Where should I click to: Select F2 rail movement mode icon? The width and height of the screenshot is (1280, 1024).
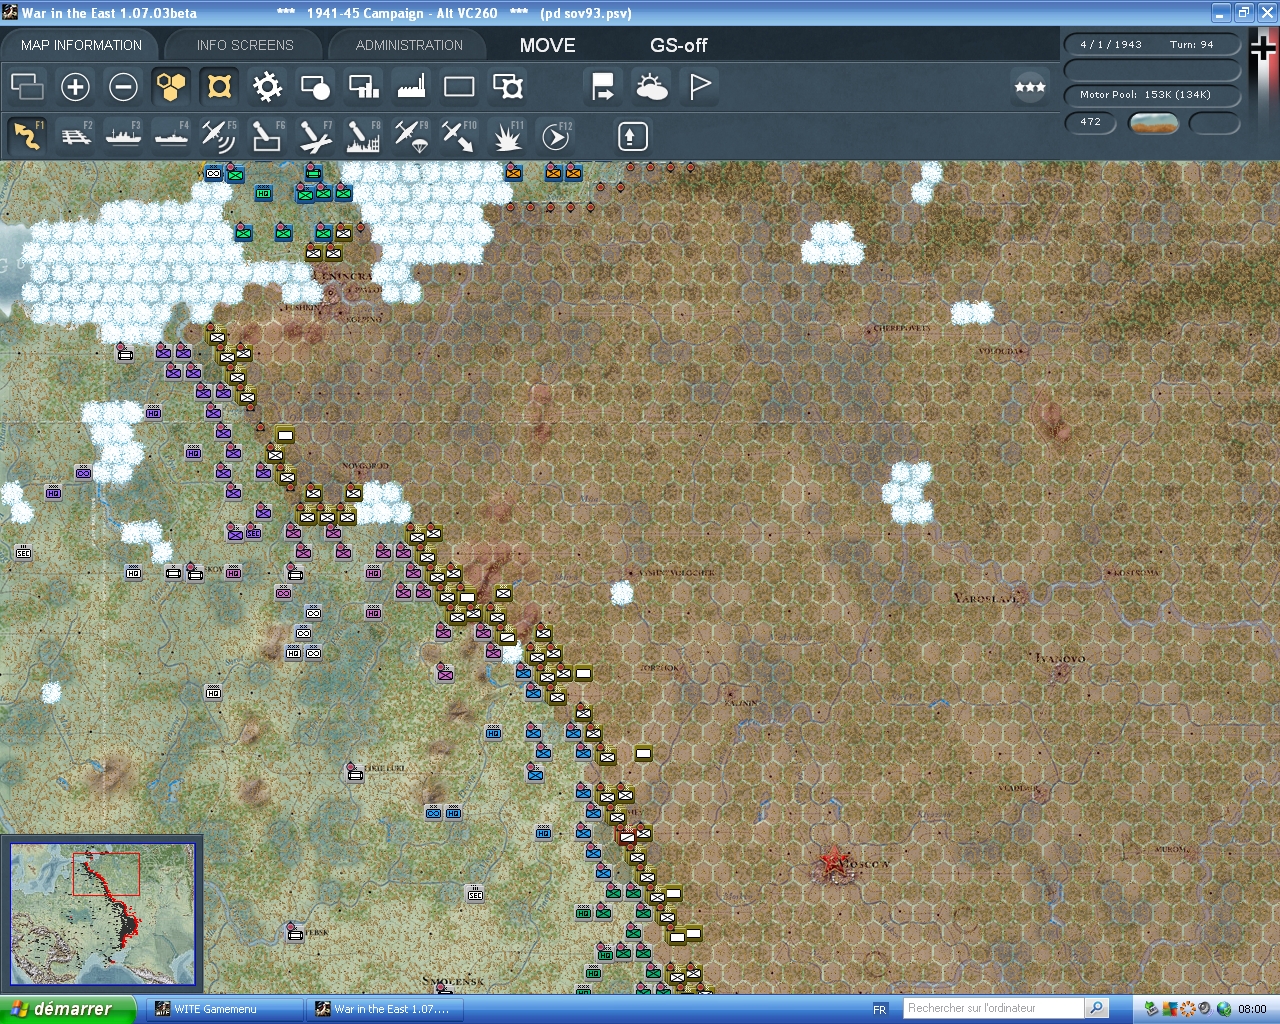pyautogui.click(x=75, y=136)
